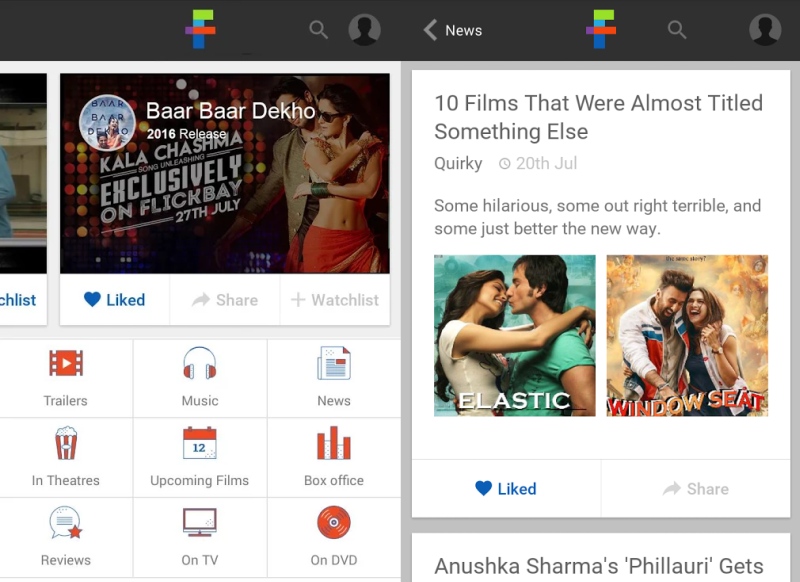This screenshot has width=800, height=582.
Task: Open the Anushka Sharma's Phillauri article headline
Action: pyautogui.click(x=598, y=566)
